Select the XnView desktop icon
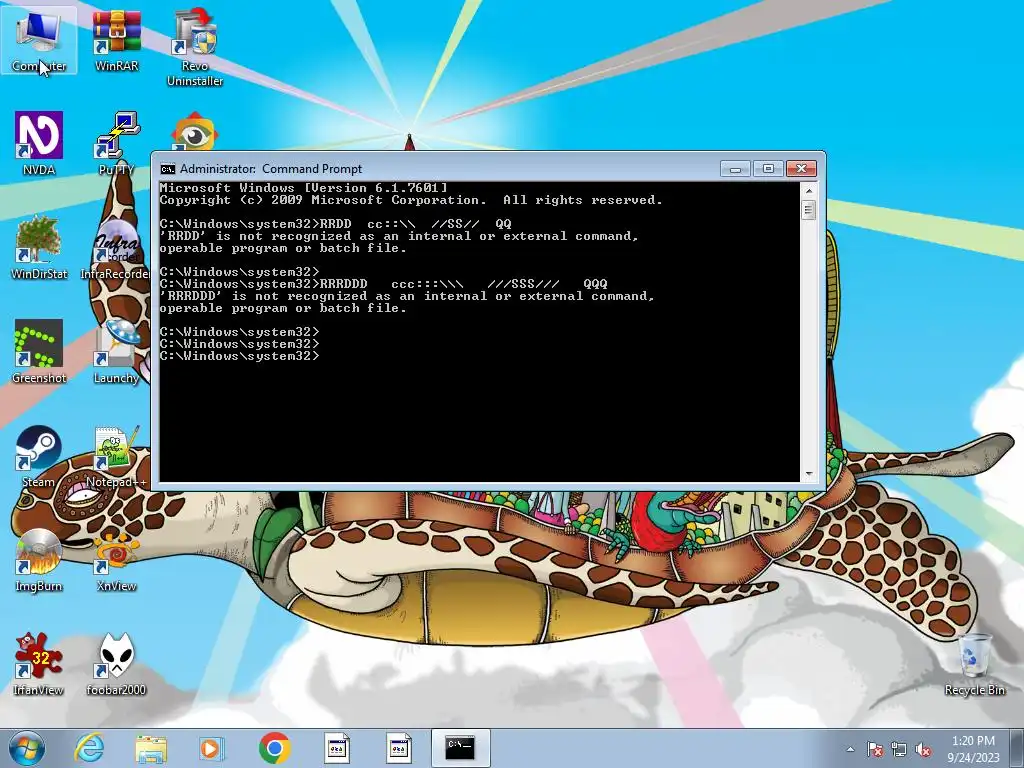The width and height of the screenshot is (1024, 768). pos(116,560)
